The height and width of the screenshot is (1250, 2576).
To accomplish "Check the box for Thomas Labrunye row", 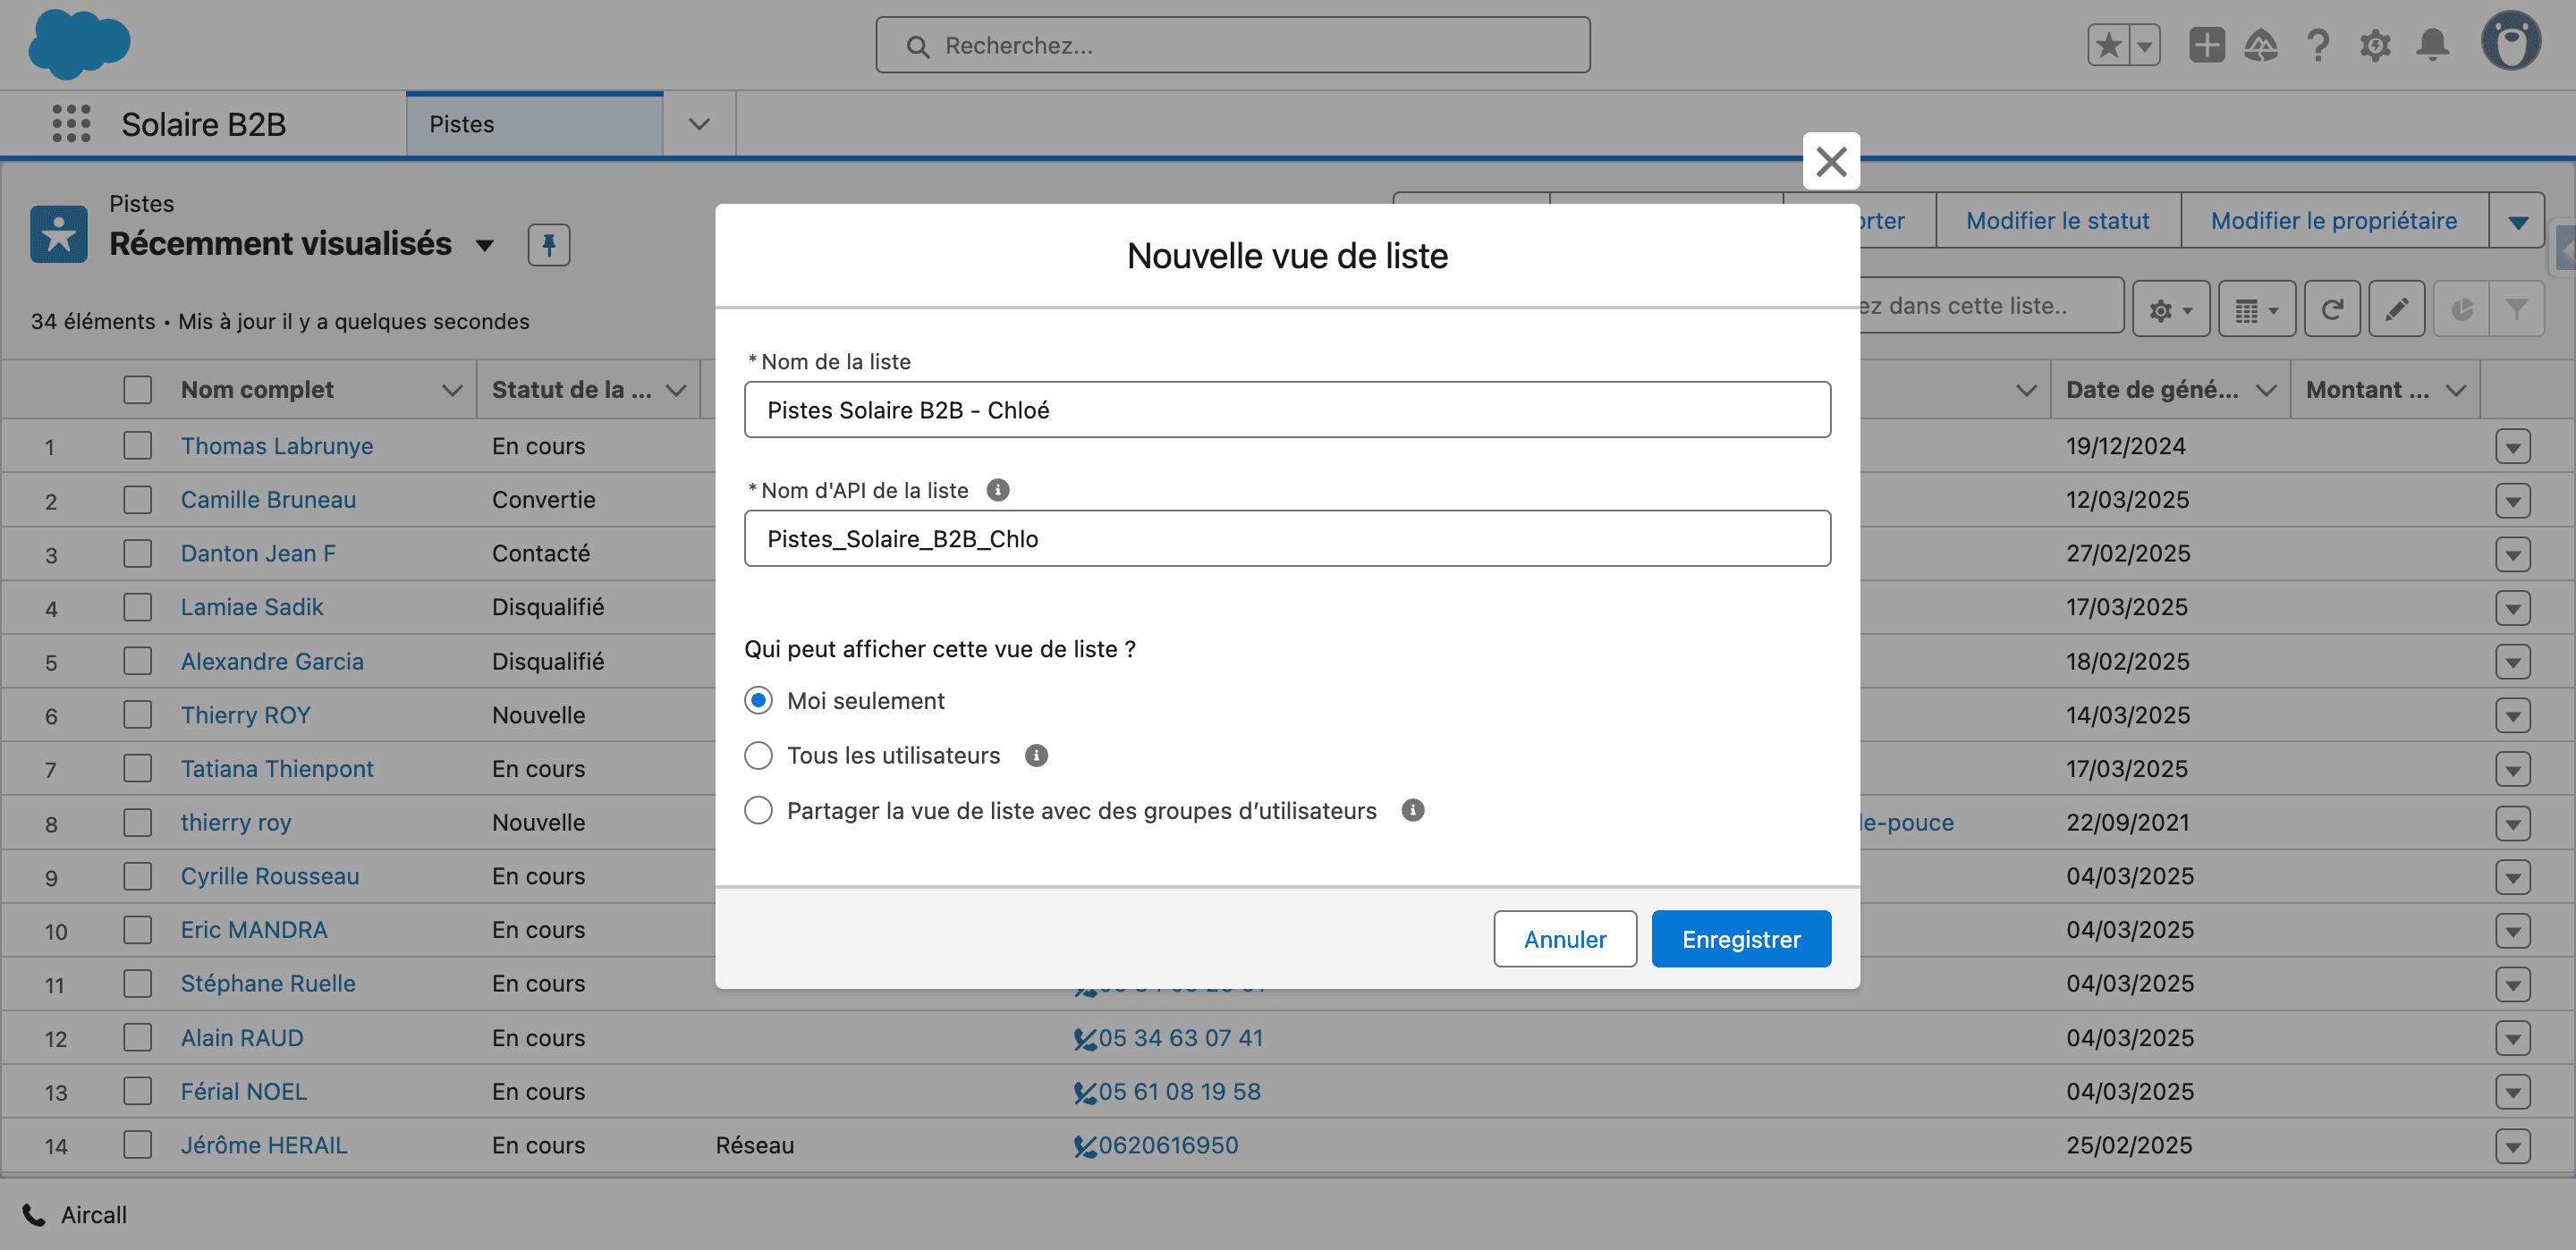I will [138, 446].
